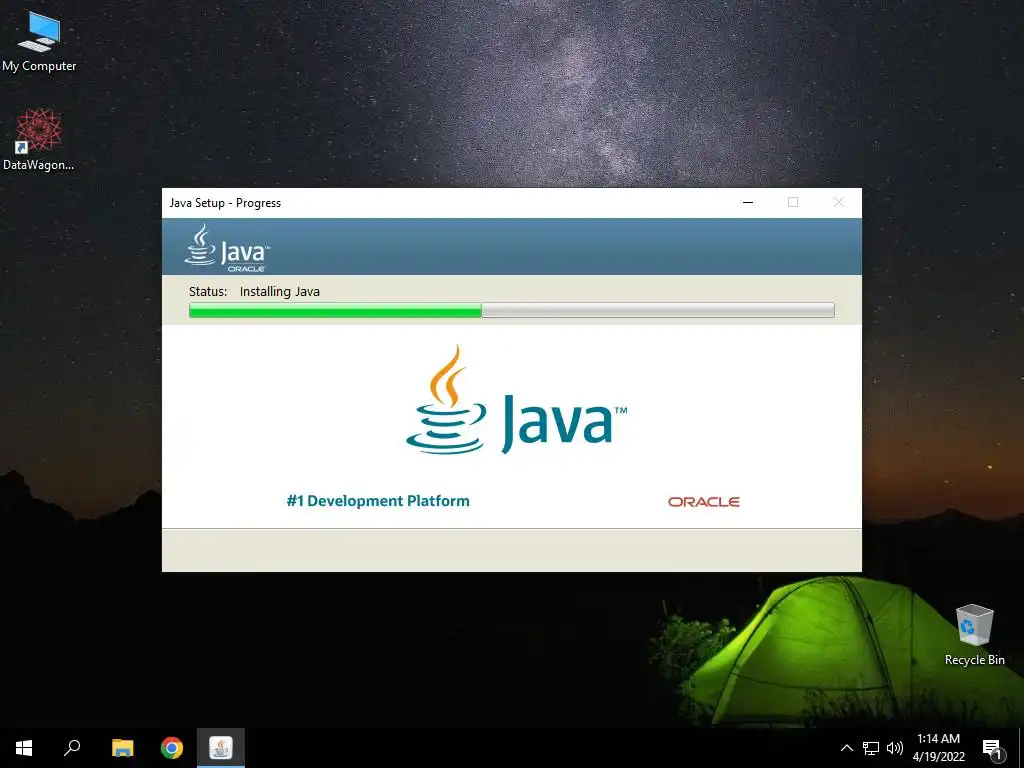
Task: Minimize the Java Setup window
Action: 748,202
